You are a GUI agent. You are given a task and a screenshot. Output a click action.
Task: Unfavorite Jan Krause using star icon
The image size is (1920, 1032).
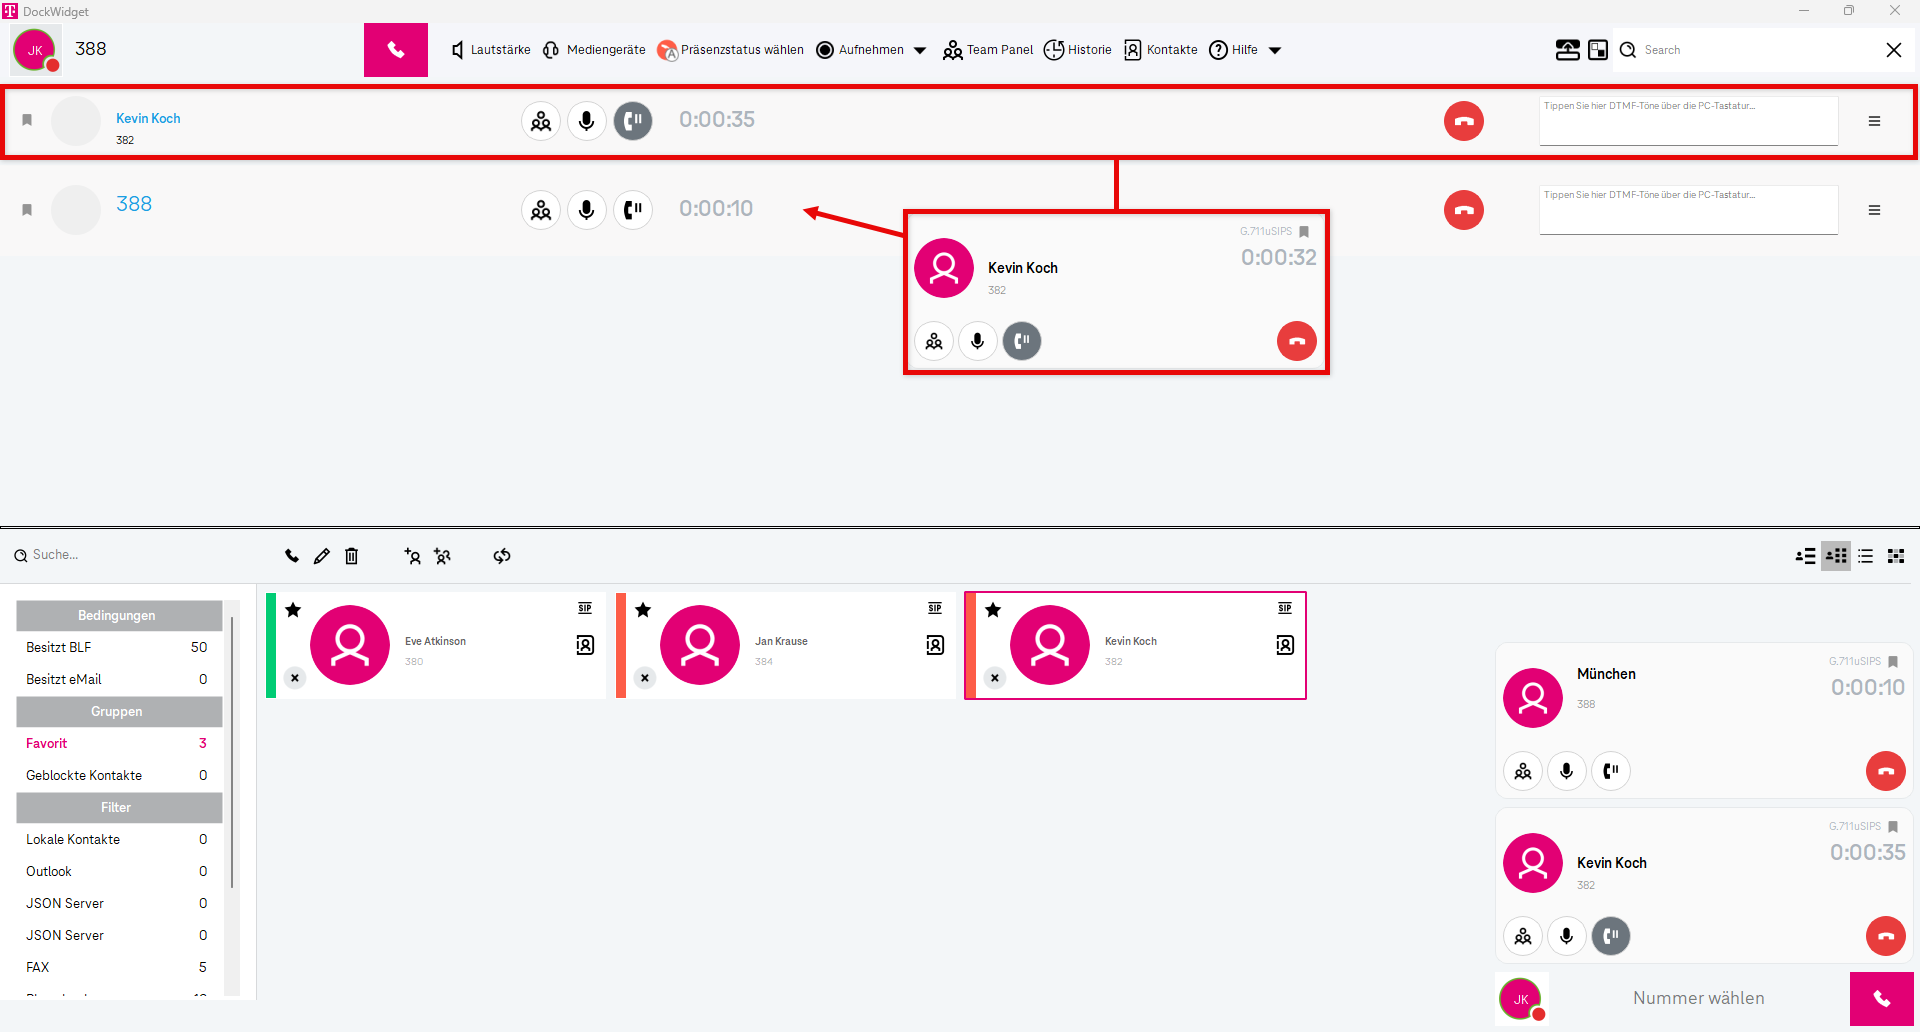tap(643, 610)
